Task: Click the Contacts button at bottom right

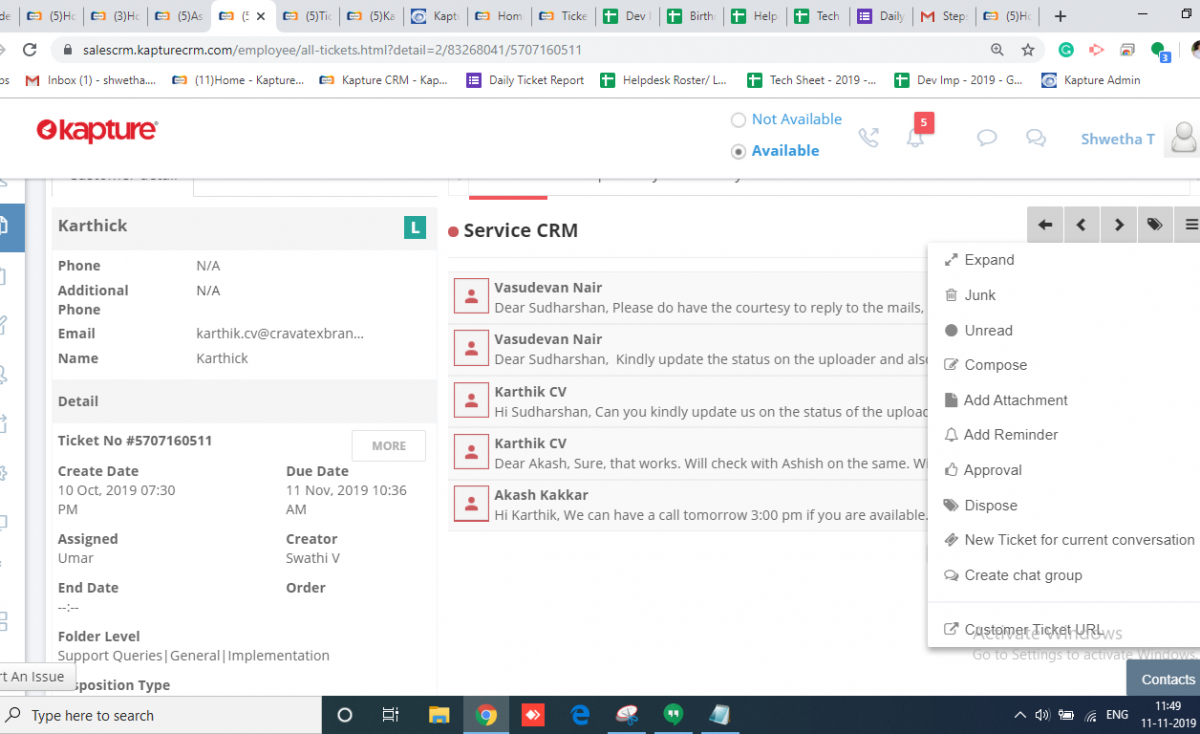Action: point(1165,679)
